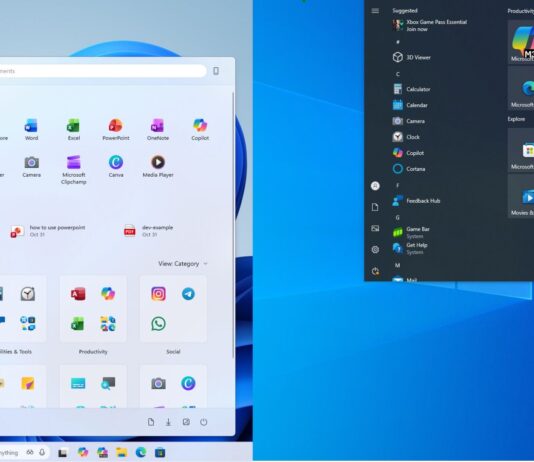Open Documents icon in Windows 11 Start footer
534x462 pixels.
tap(151, 422)
